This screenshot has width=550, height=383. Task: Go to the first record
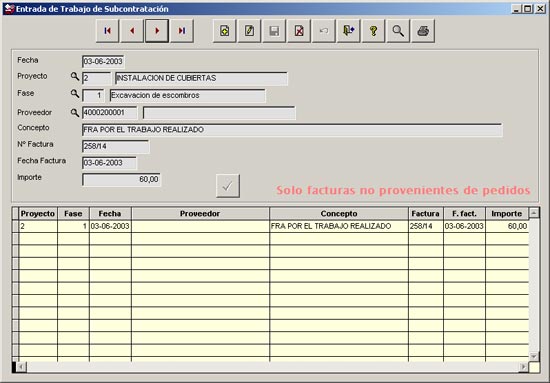click(107, 31)
